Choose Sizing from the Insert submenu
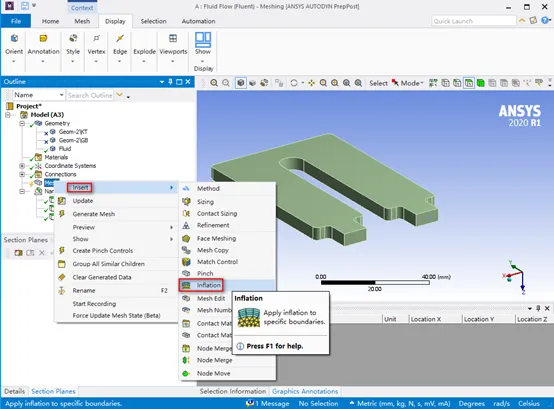This screenshot has width=554, height=409. (x=228, y=202)
